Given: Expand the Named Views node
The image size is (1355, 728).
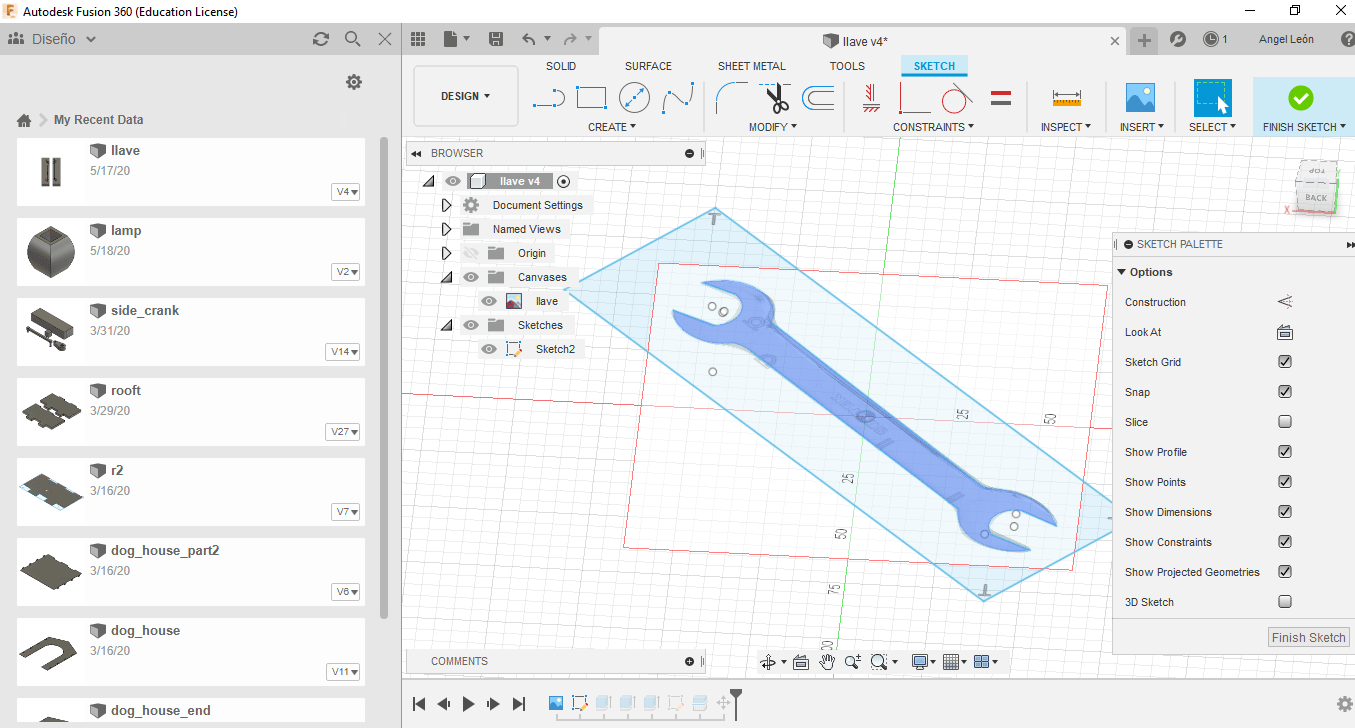Looking at the screenshot, I should (447, 229).
